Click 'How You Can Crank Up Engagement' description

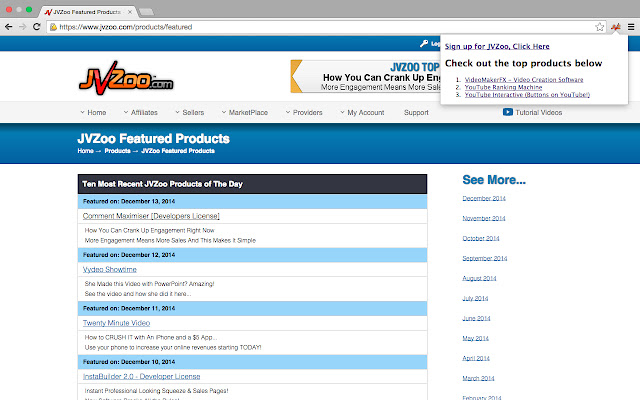tap(149, 230)
